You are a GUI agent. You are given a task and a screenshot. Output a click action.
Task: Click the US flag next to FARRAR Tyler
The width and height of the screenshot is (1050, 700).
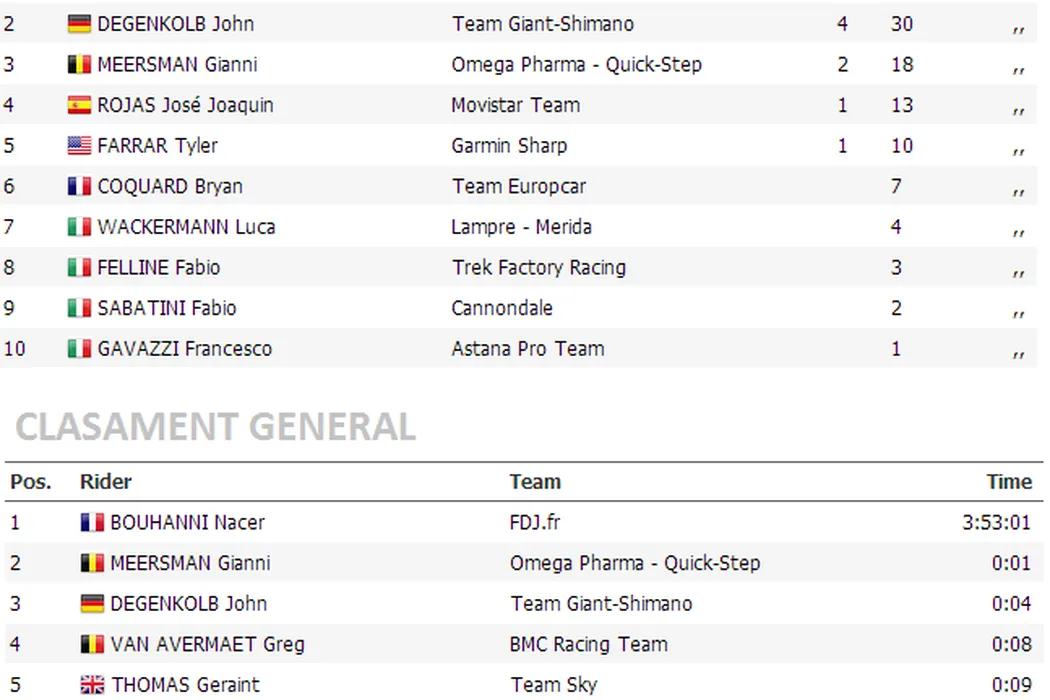[79, 146]
